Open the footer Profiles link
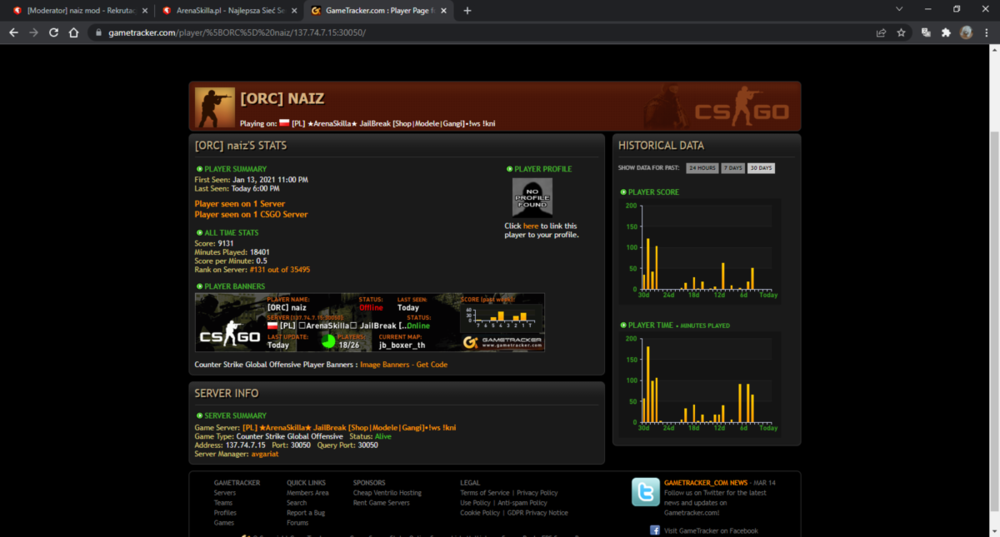This screenshot has height=537, width=1000. 225,513
